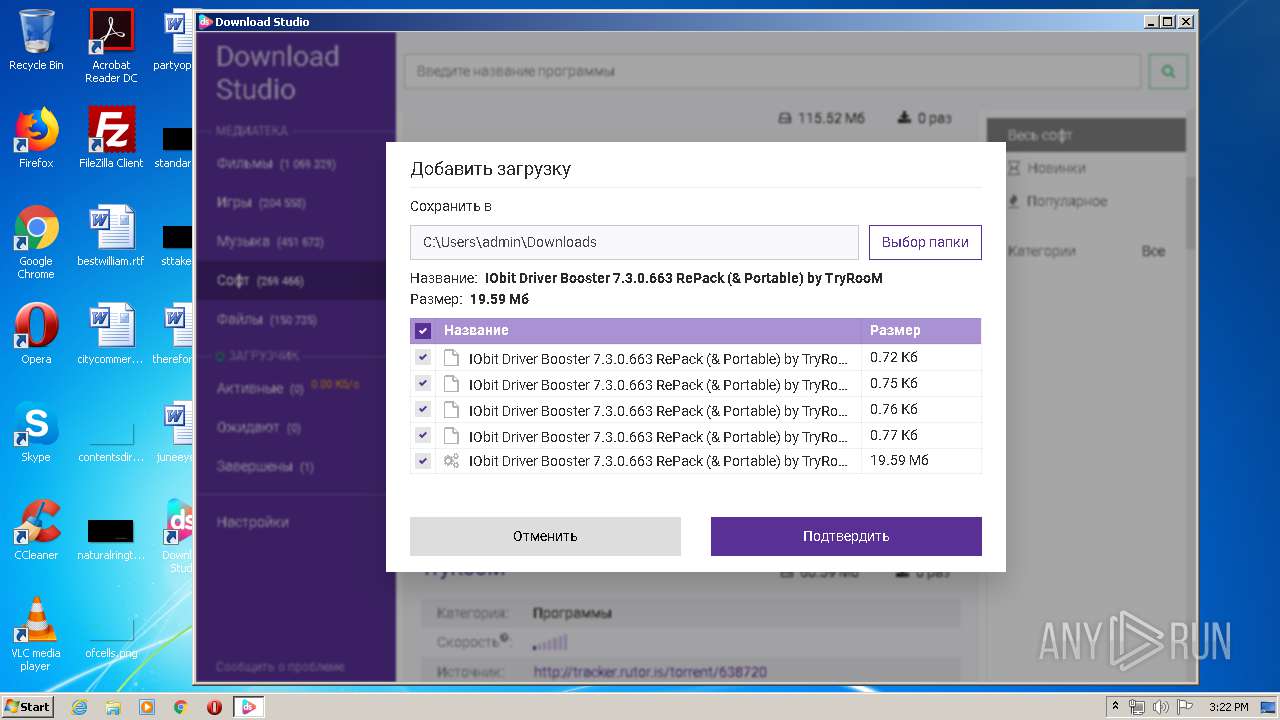
Task: Open the Opera desktop icon
Action: point(36,334)
